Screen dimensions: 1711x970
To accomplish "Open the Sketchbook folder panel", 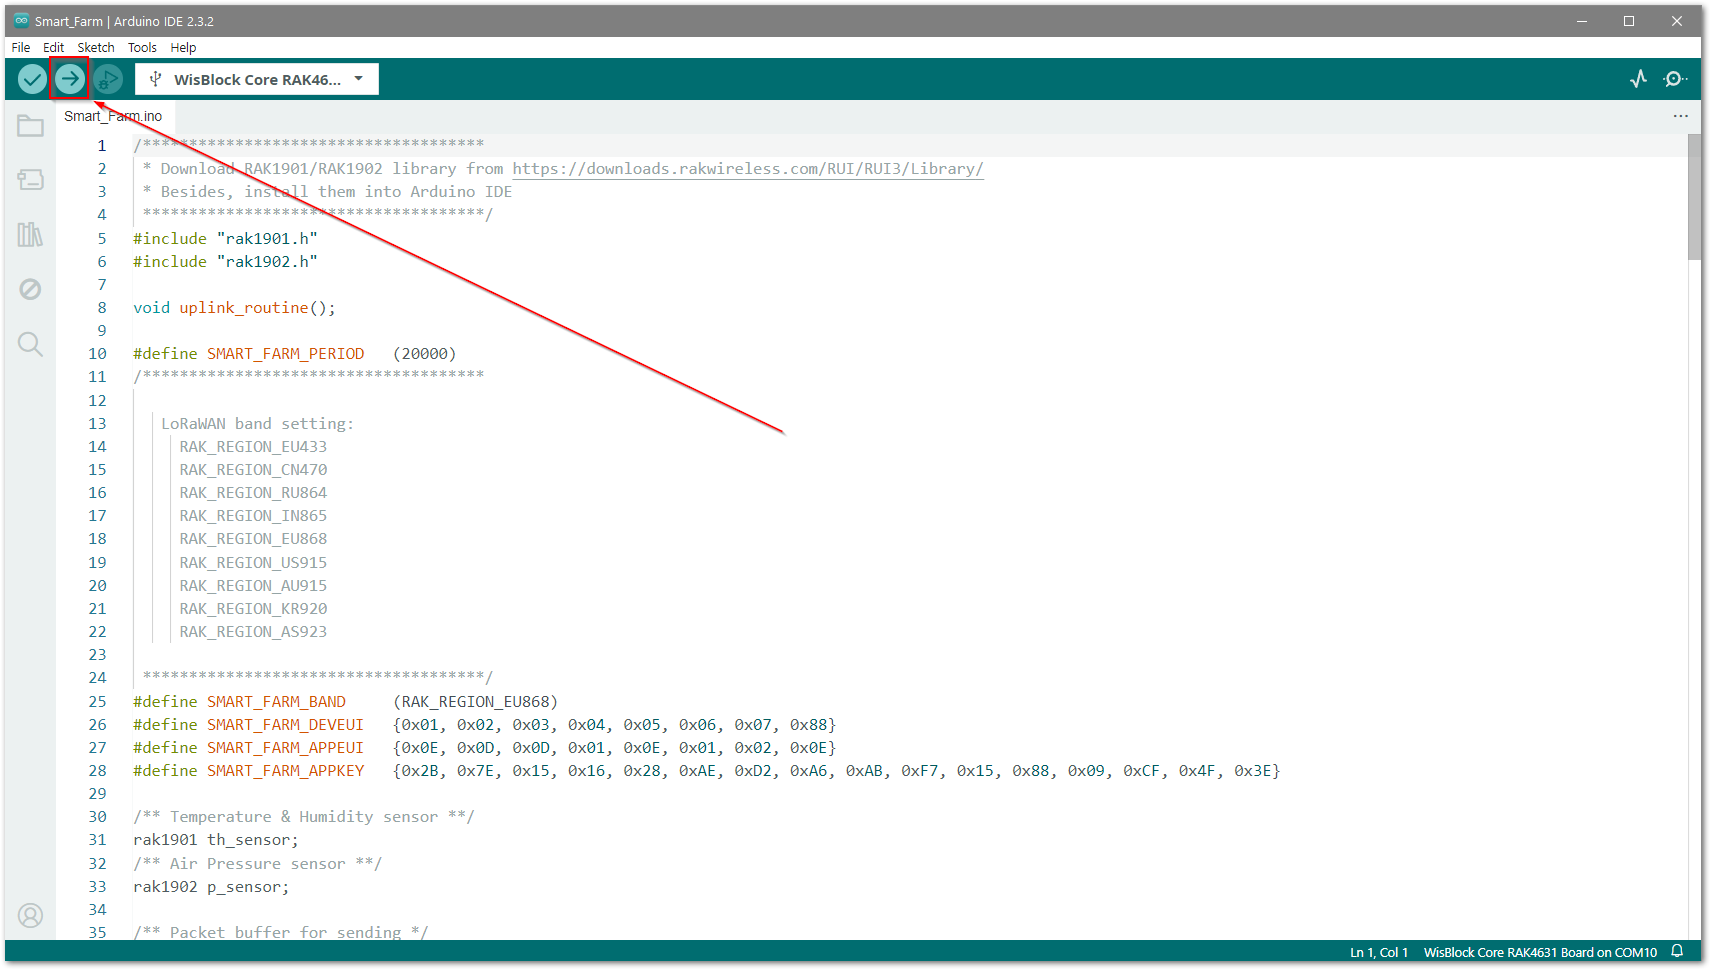I will [x=31, y=126].
